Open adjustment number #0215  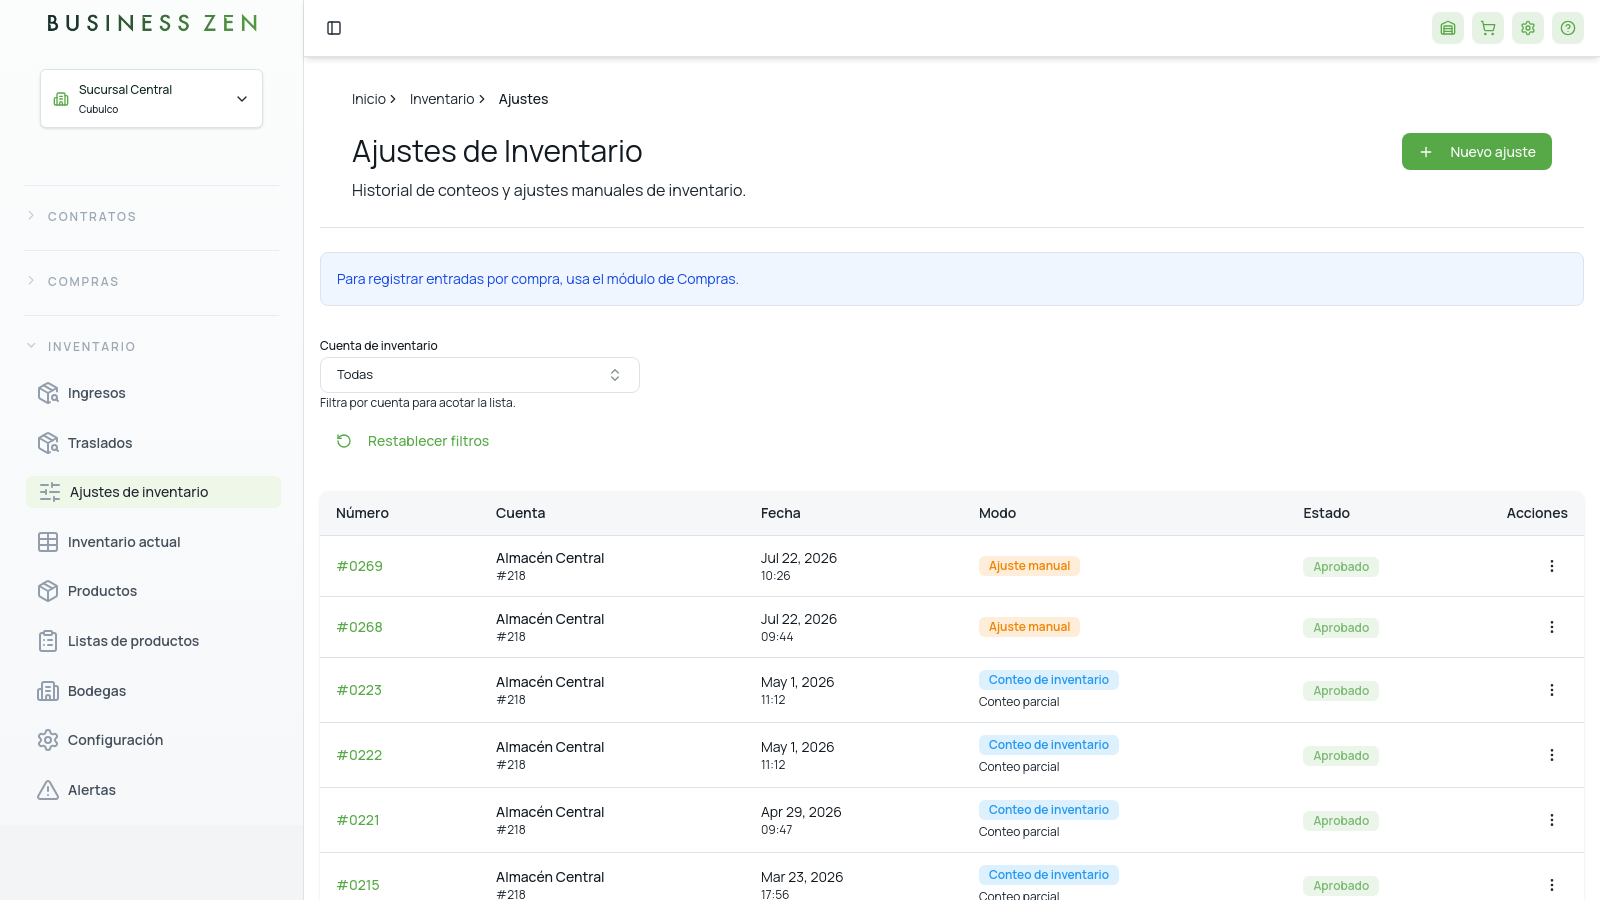tap(358, 885)
